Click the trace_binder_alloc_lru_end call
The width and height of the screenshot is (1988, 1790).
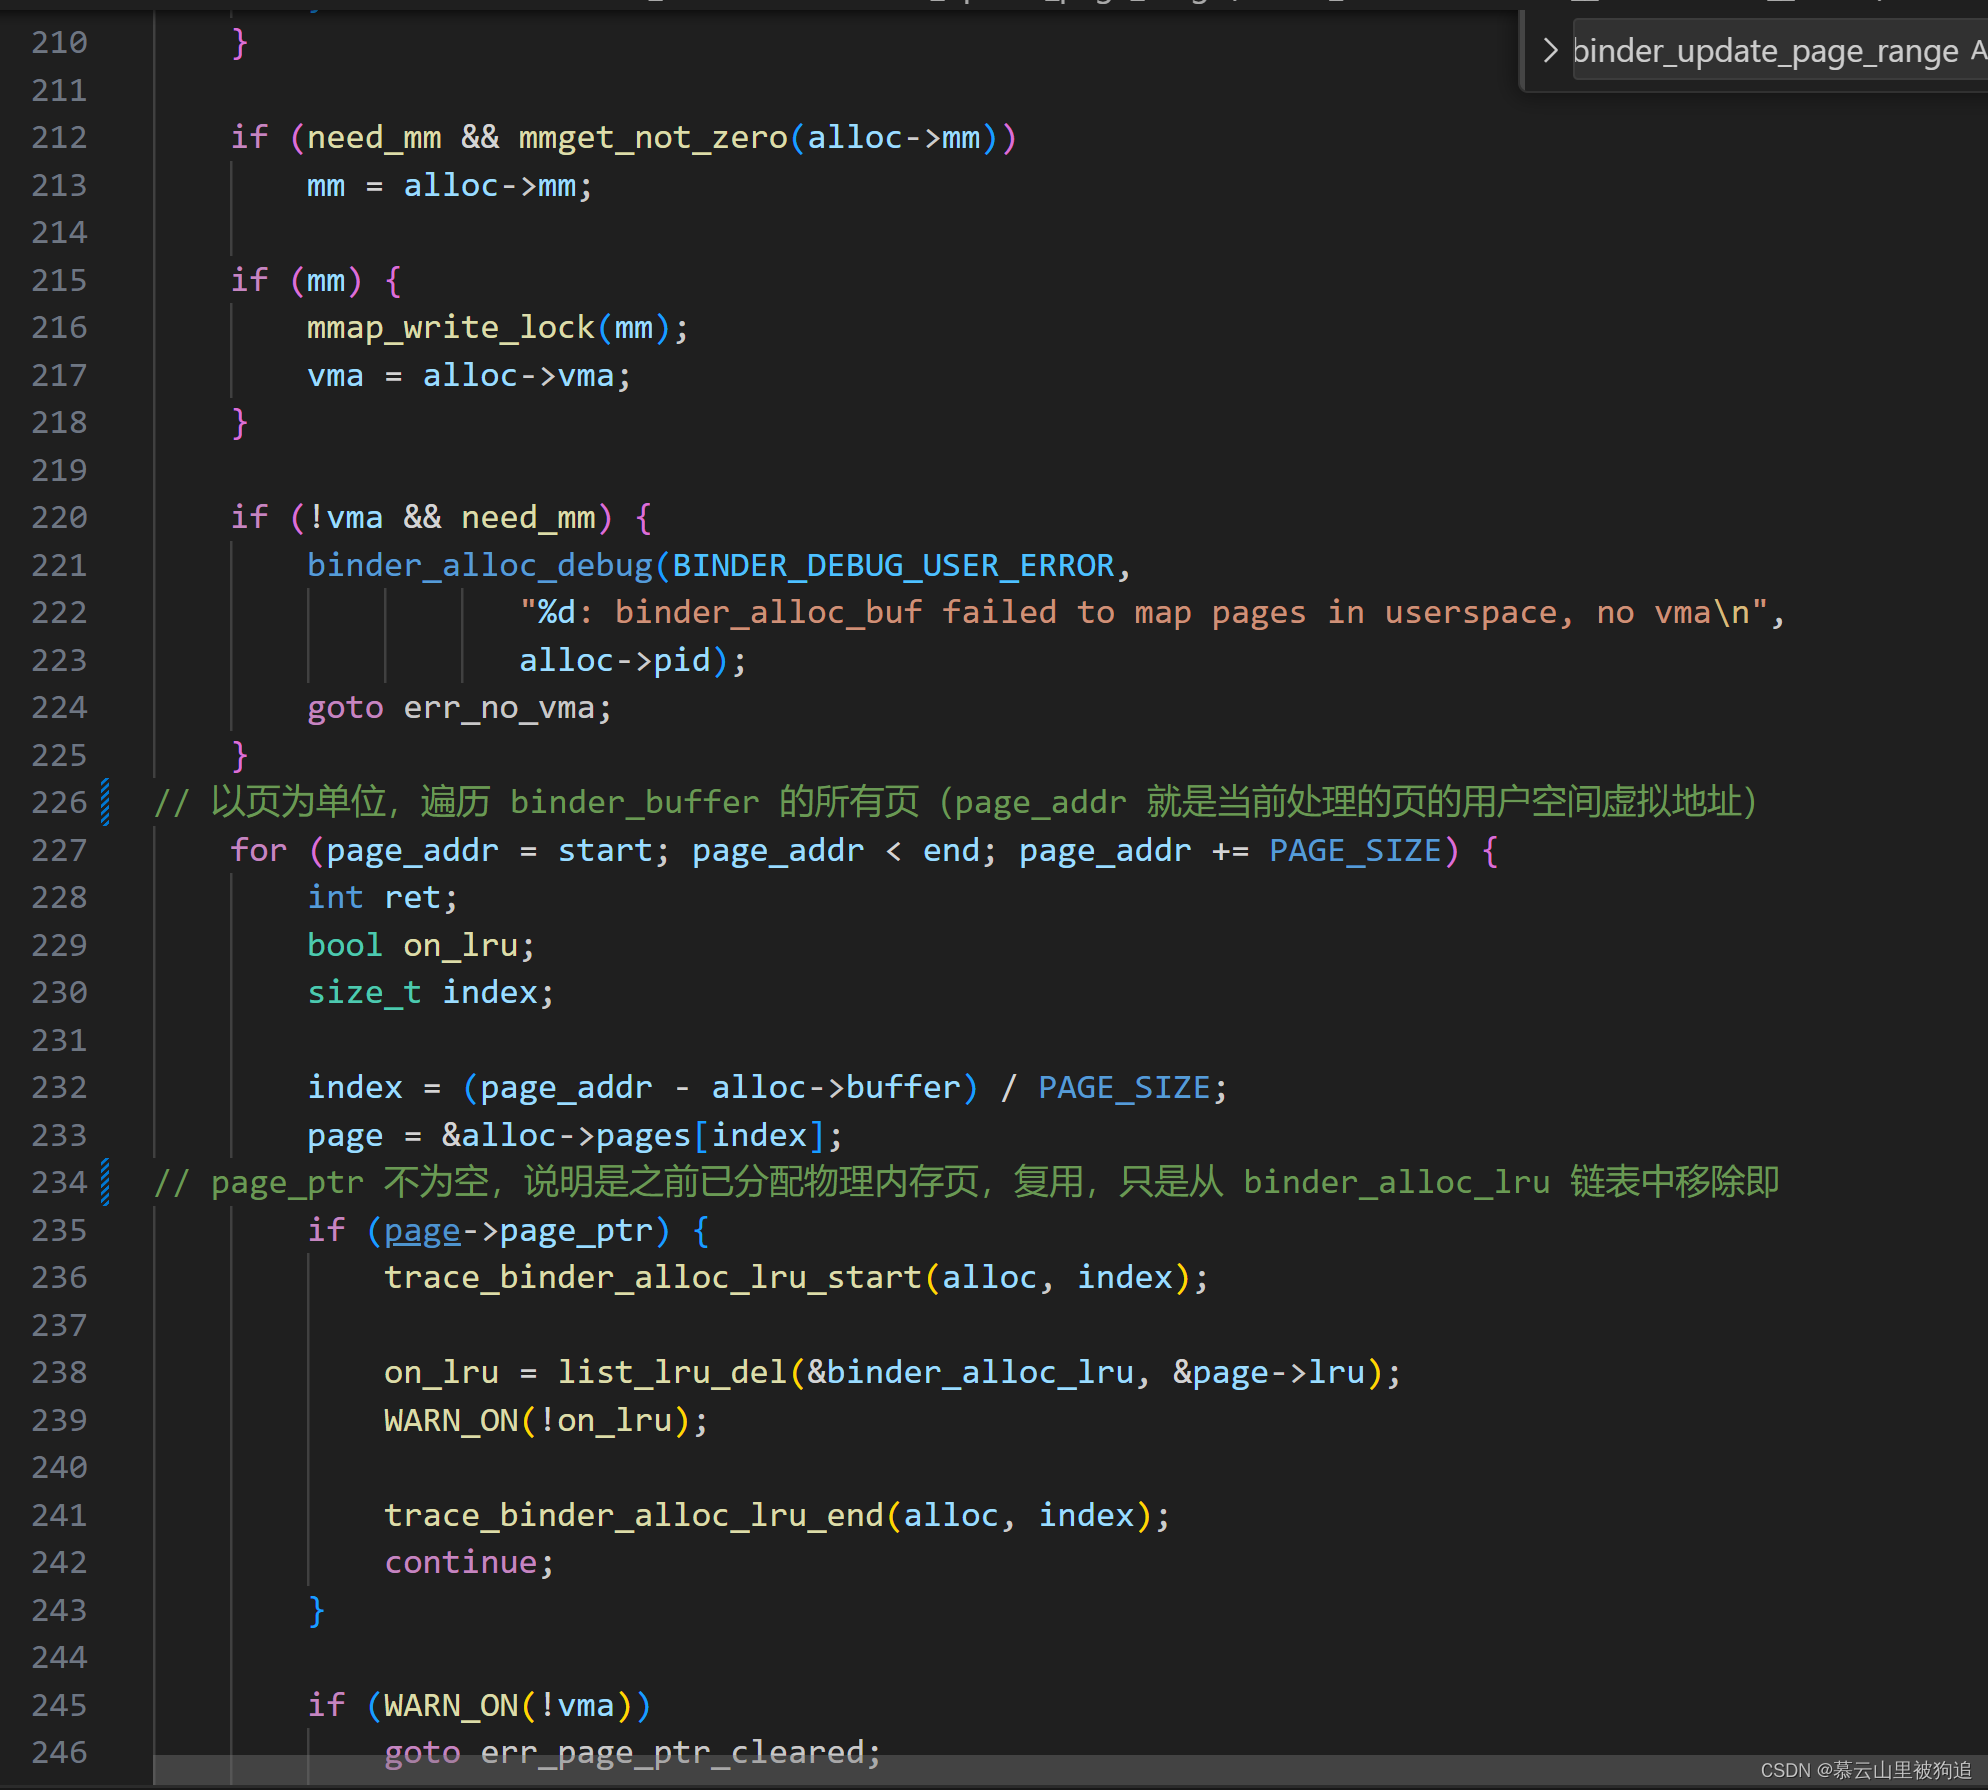pos(634,1515)
